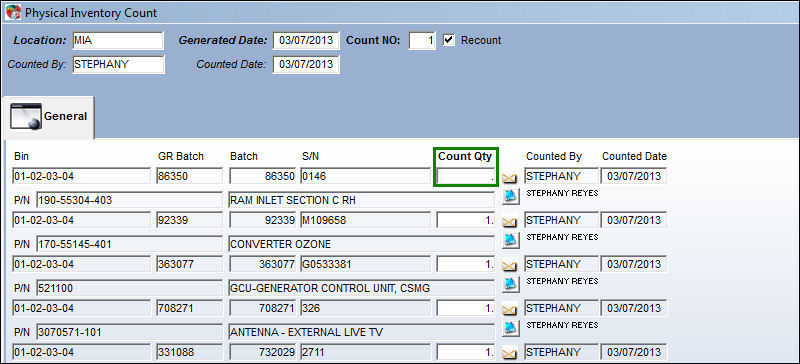This screenshot has height=364, width=800.
Task: Click the Location field containing MIA
Action: pos(118,40)
